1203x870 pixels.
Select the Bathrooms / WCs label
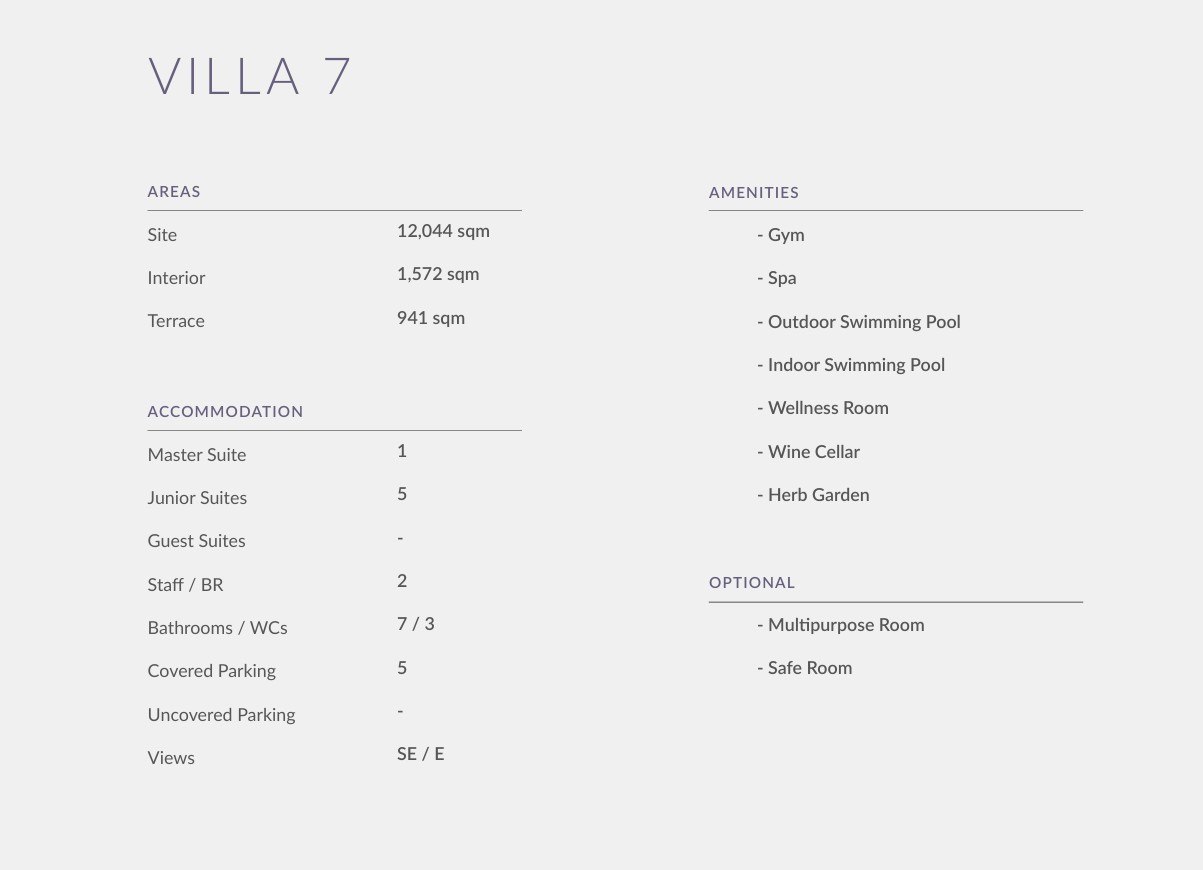tap(217, 628)
